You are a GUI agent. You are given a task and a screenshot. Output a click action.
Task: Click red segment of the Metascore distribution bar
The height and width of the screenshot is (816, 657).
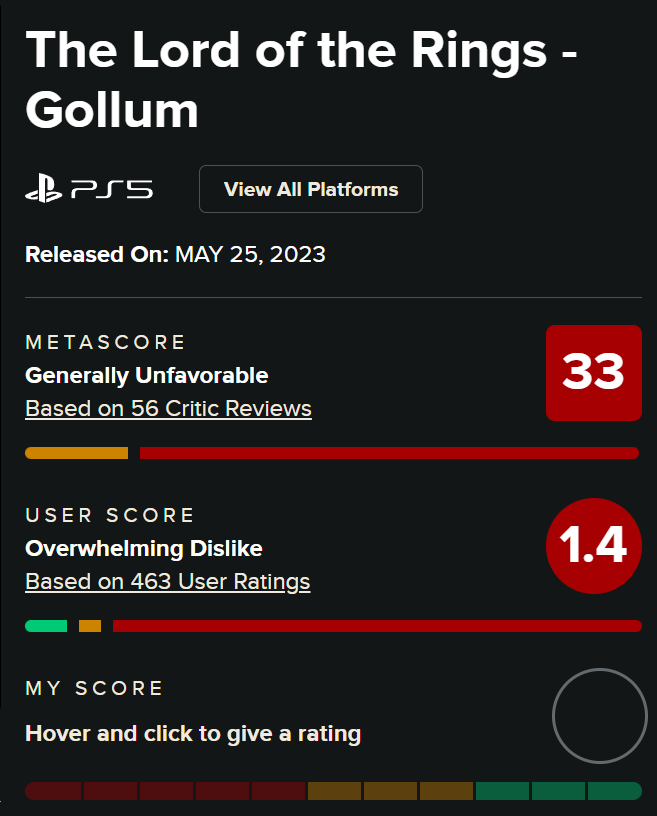[389, 453]
